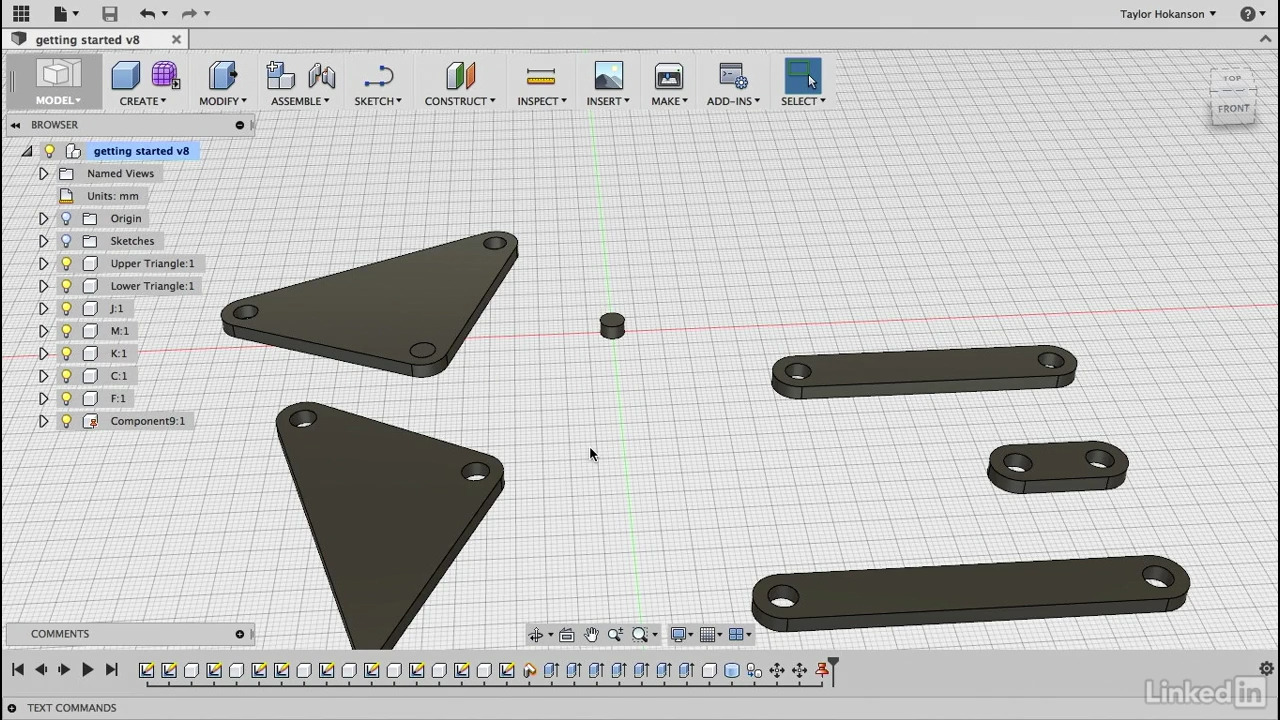The image size is (1280, 720).
Task: Click the Save icon in the top bar
Action: pyautogui.click(x=110, y=14)
